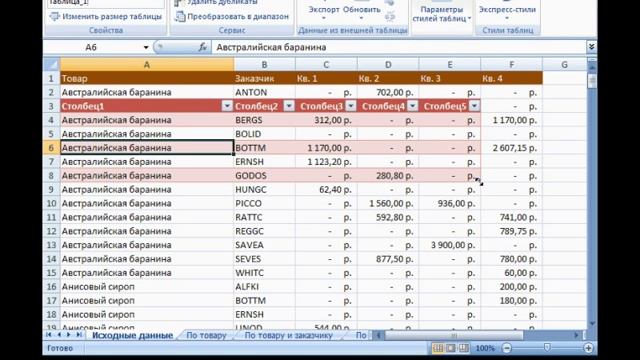Viewport: 640px width, 360px height.
Task: Go to first sheet navigation arrow
Action: (49, 335)
